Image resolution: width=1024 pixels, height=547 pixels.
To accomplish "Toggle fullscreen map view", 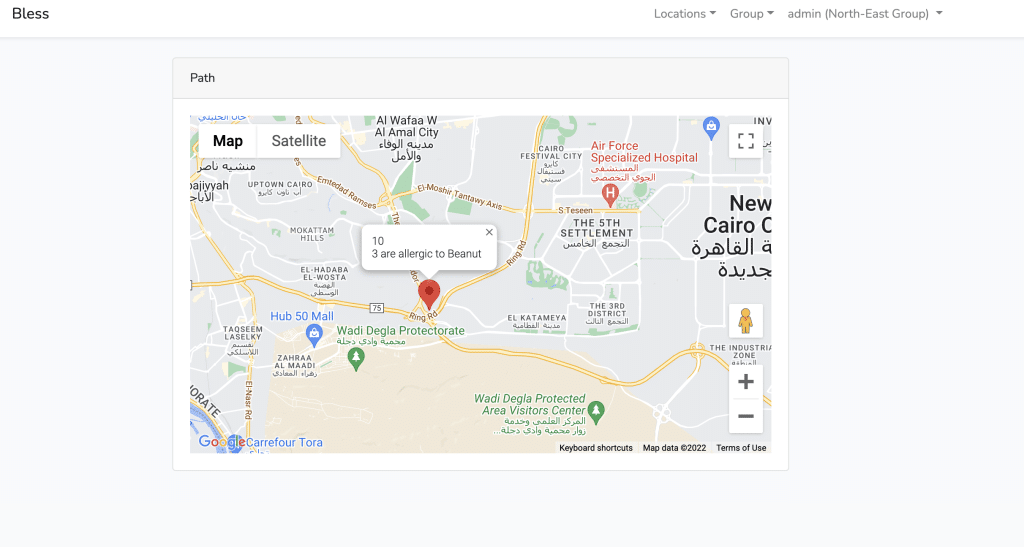I will (x=746, y=141).
